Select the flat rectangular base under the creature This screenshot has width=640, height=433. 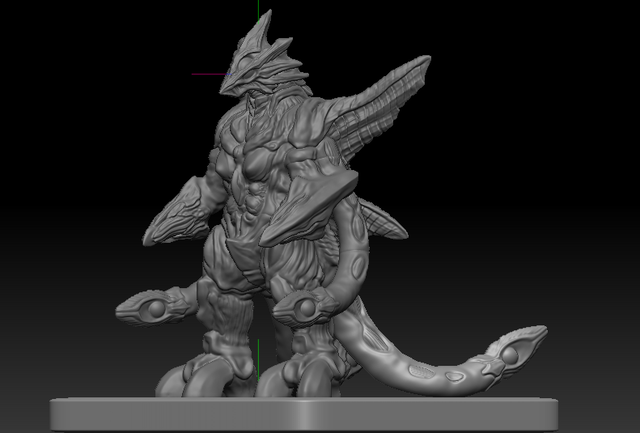[x=304, y=414]
